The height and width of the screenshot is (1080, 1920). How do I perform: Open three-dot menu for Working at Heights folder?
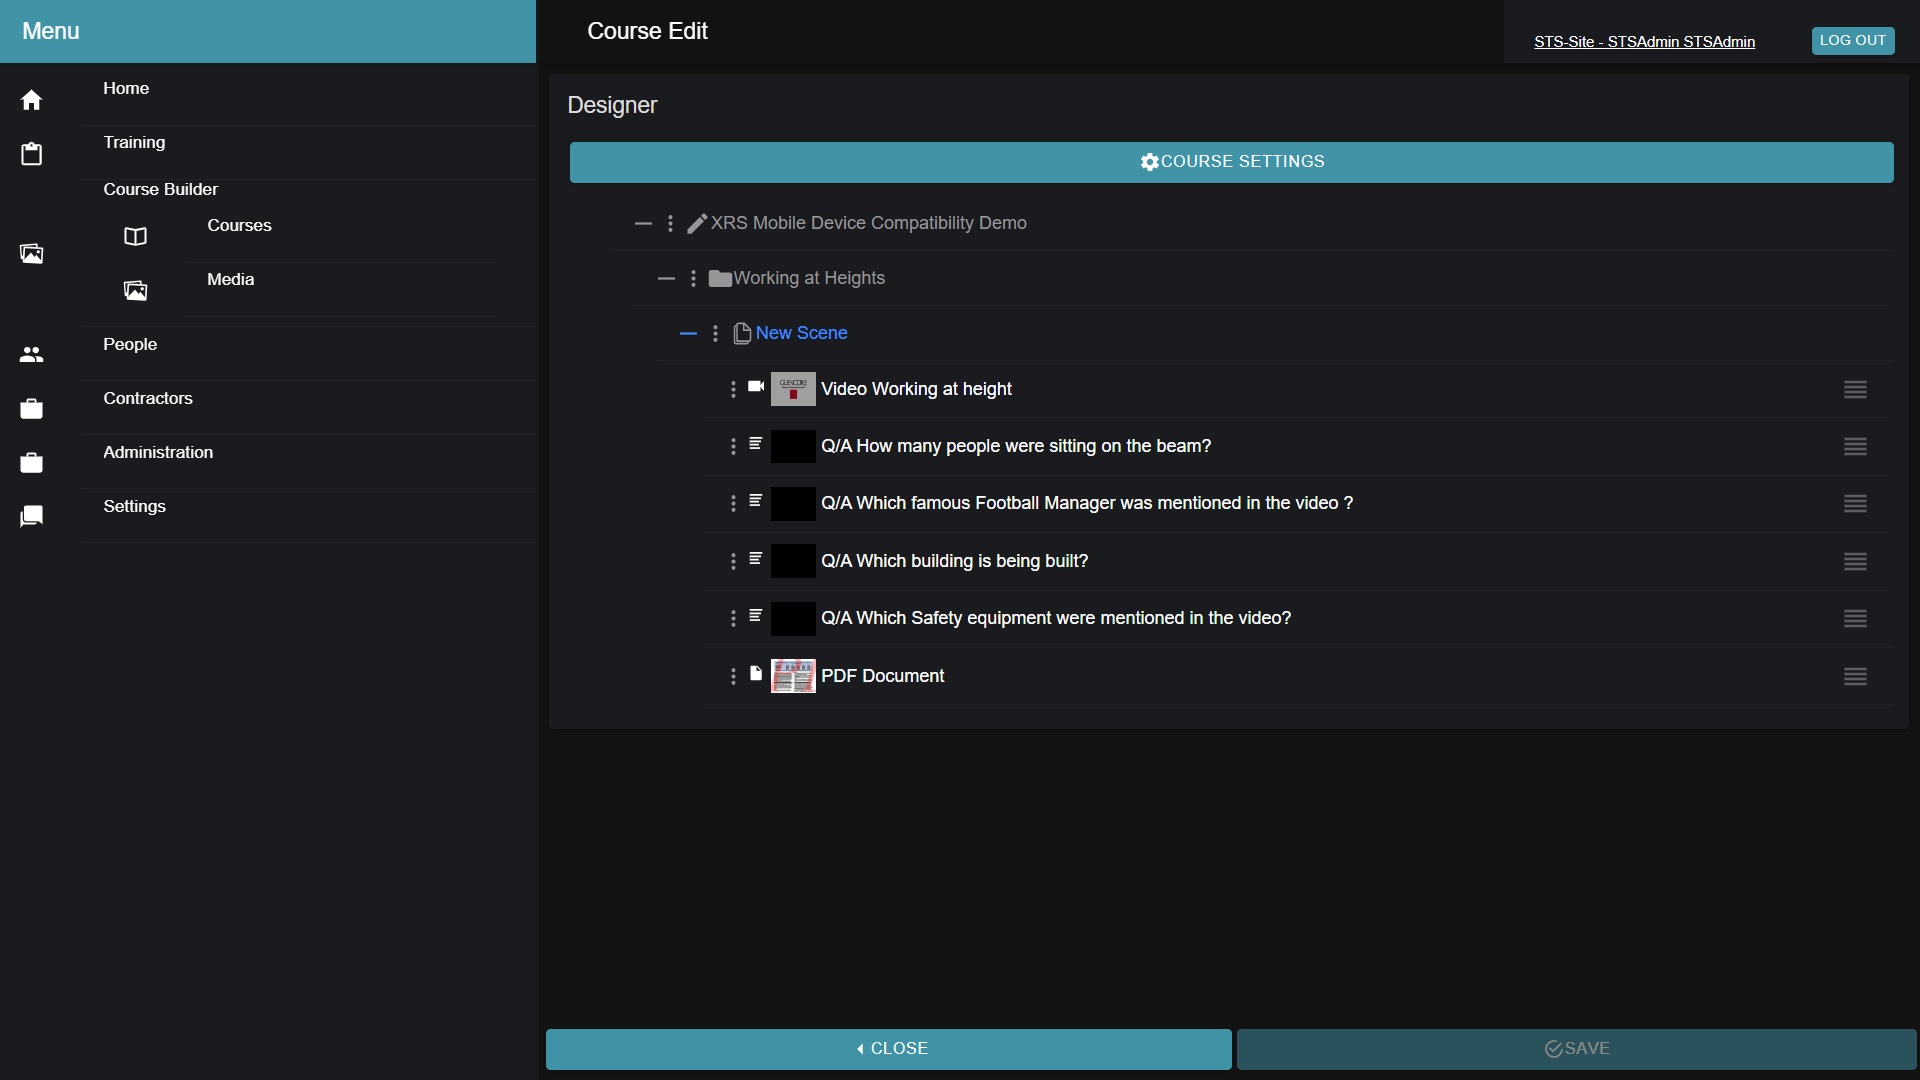click(x=693, y=279)
